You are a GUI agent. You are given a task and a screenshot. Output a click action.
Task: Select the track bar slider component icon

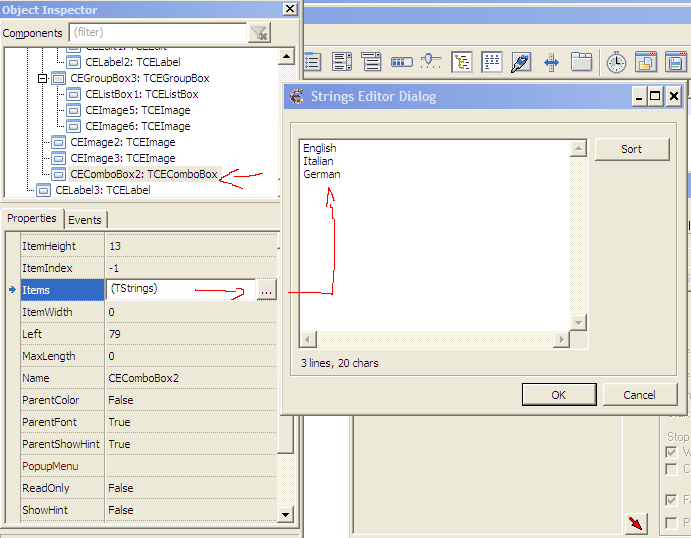(431, 62)
